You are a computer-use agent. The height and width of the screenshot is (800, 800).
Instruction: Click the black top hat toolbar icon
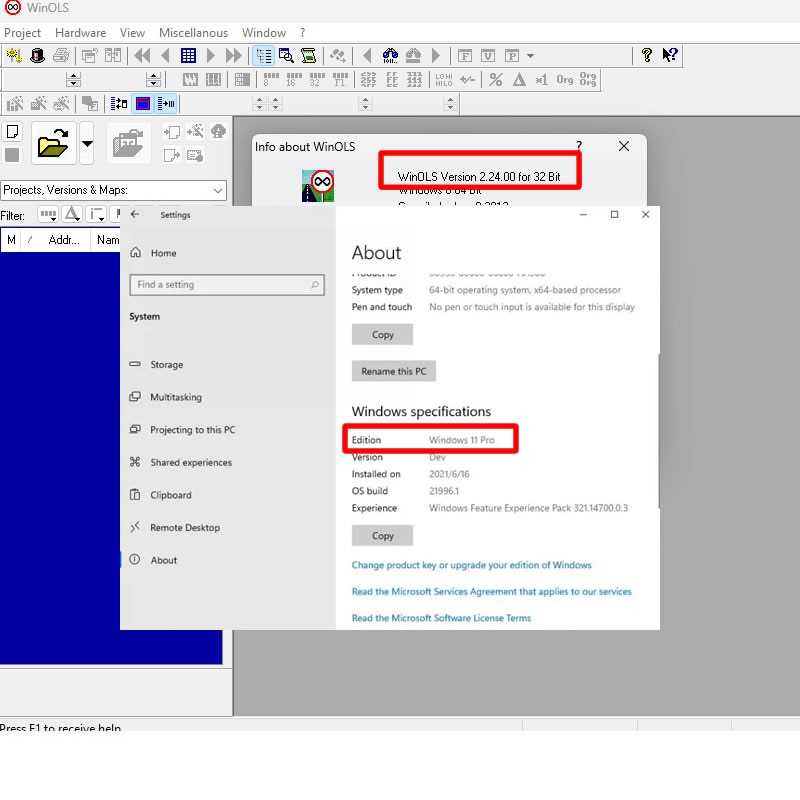coord(37,55)
